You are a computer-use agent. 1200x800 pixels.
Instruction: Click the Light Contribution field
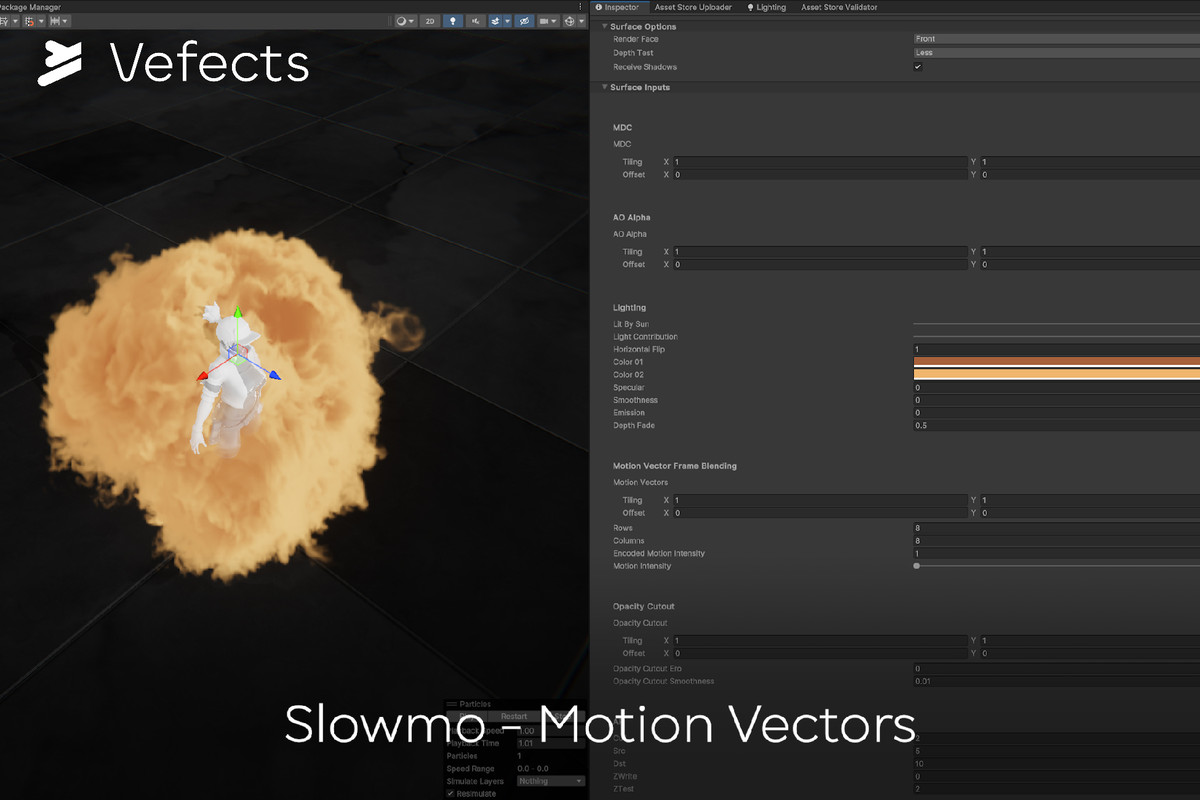coord(1056,337)
